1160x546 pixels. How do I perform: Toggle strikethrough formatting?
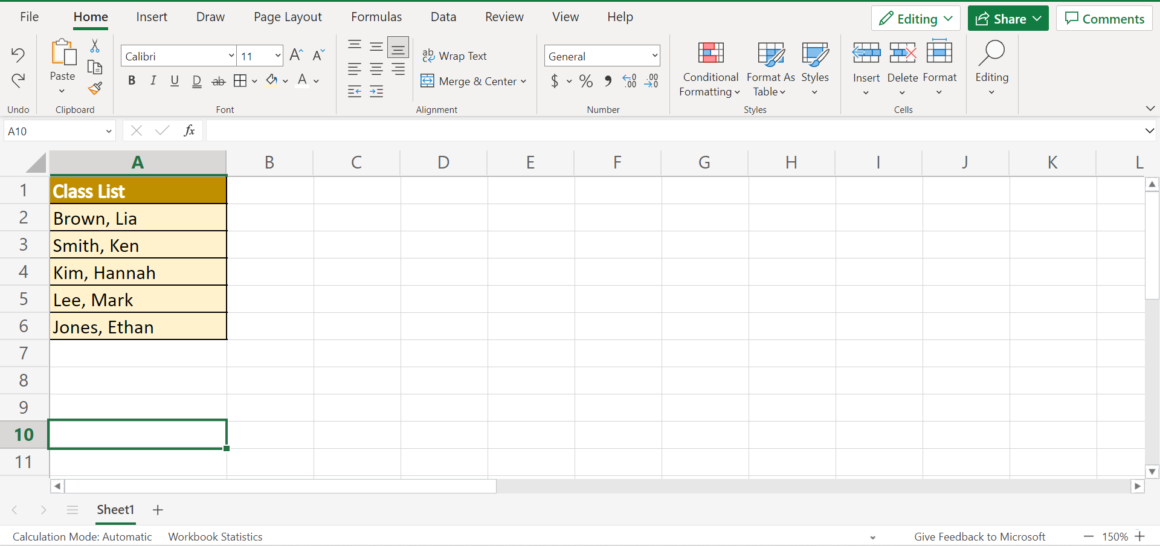pos(218,81)
